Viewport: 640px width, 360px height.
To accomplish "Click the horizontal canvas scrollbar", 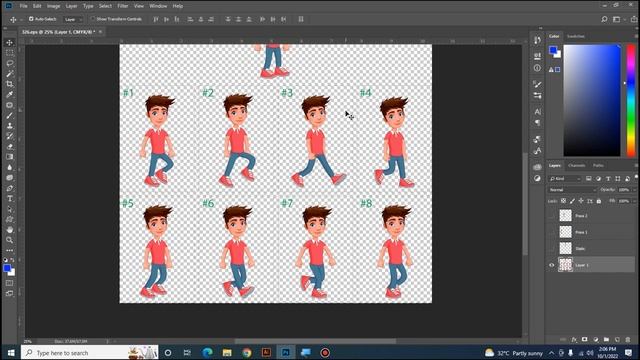I will (x=315, y=341).
